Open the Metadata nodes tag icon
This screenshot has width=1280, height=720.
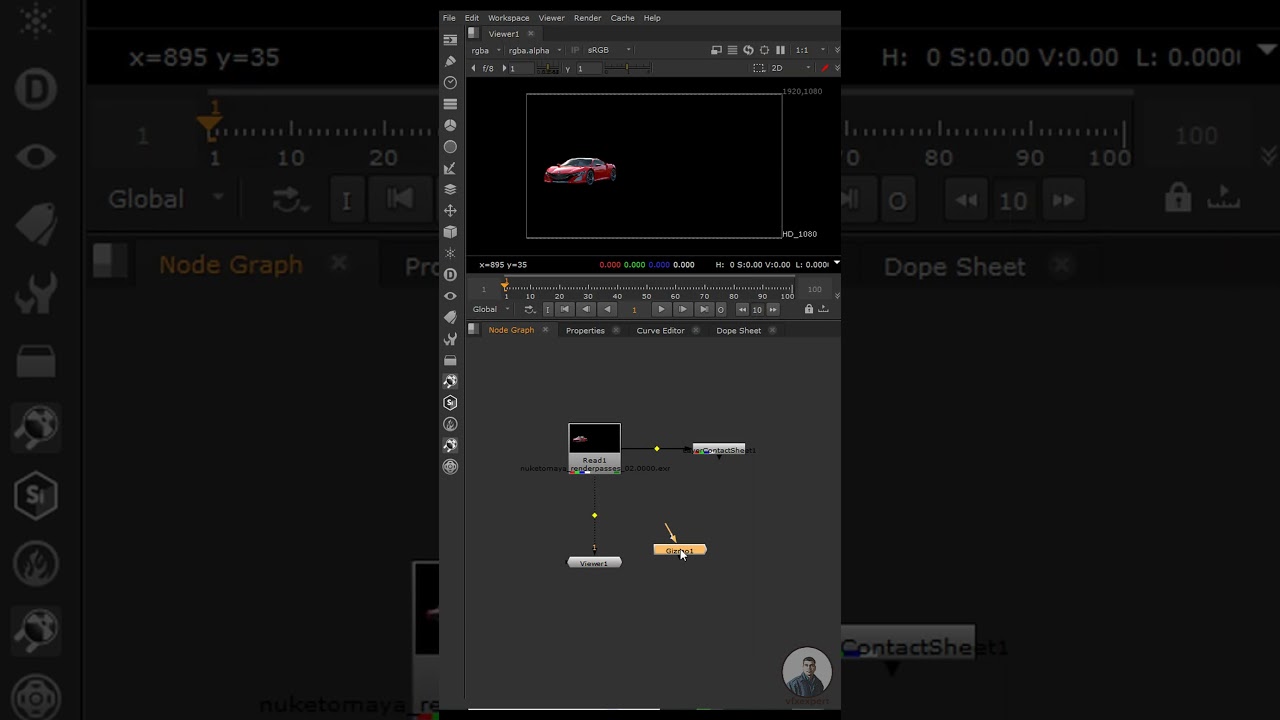click(450, 317)
